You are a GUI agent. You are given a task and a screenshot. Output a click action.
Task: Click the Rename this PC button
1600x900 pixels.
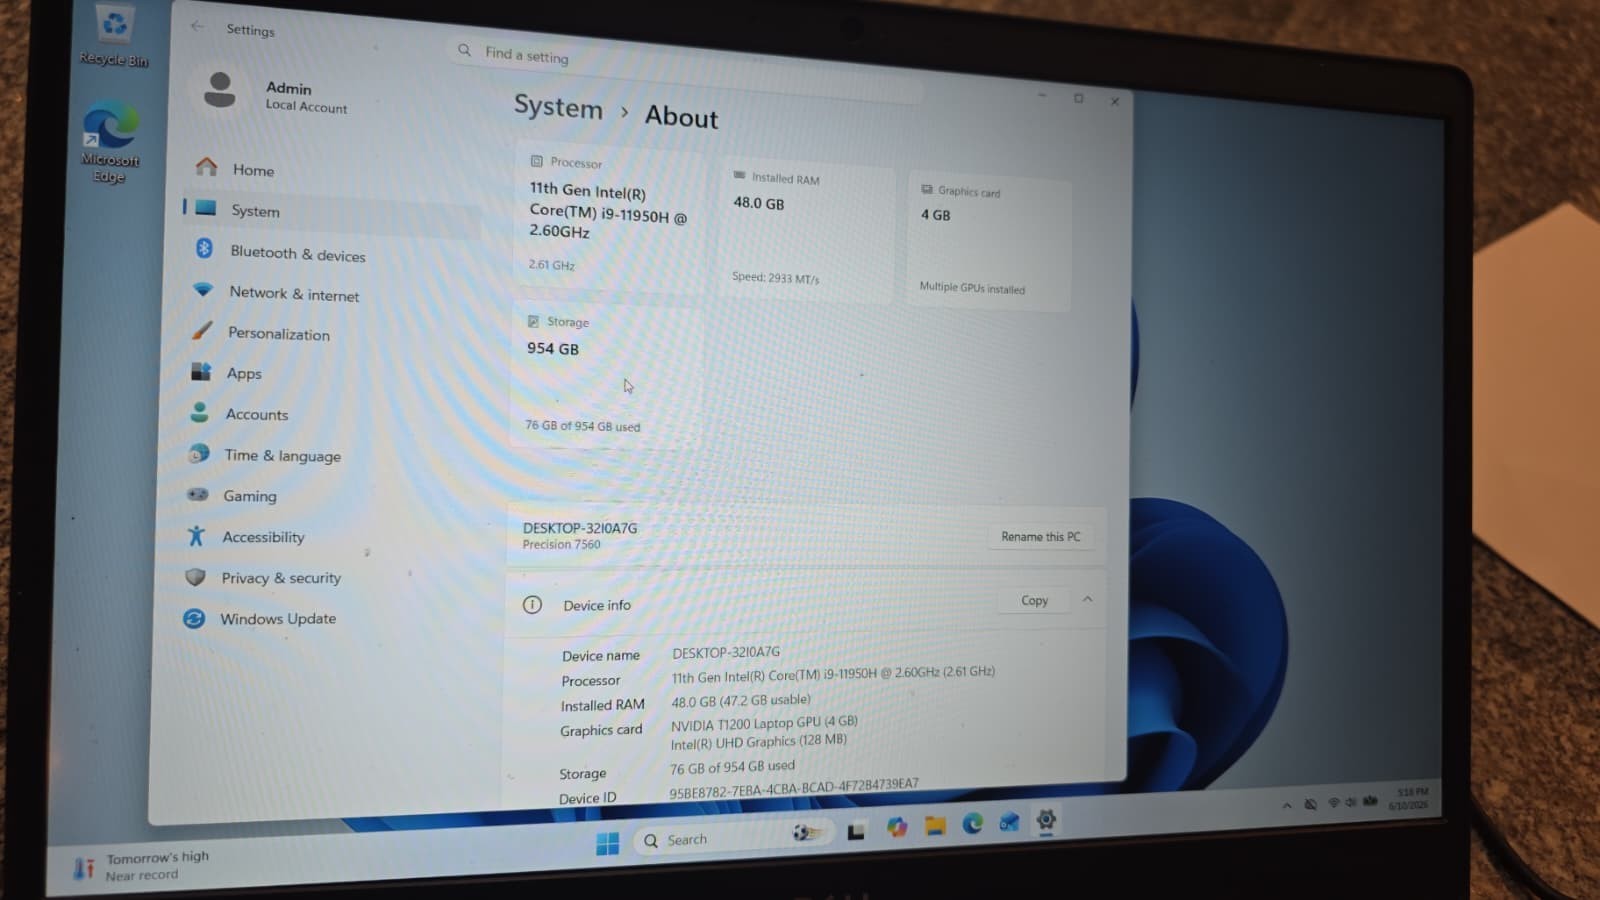(x=1041, y=537)
